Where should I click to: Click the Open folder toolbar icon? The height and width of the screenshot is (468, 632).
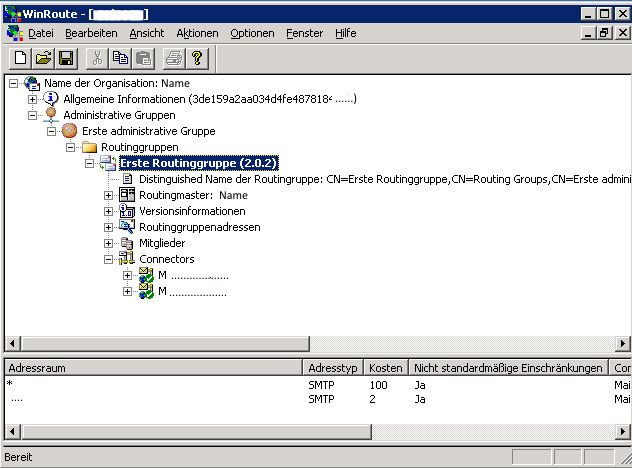(44, 58)
